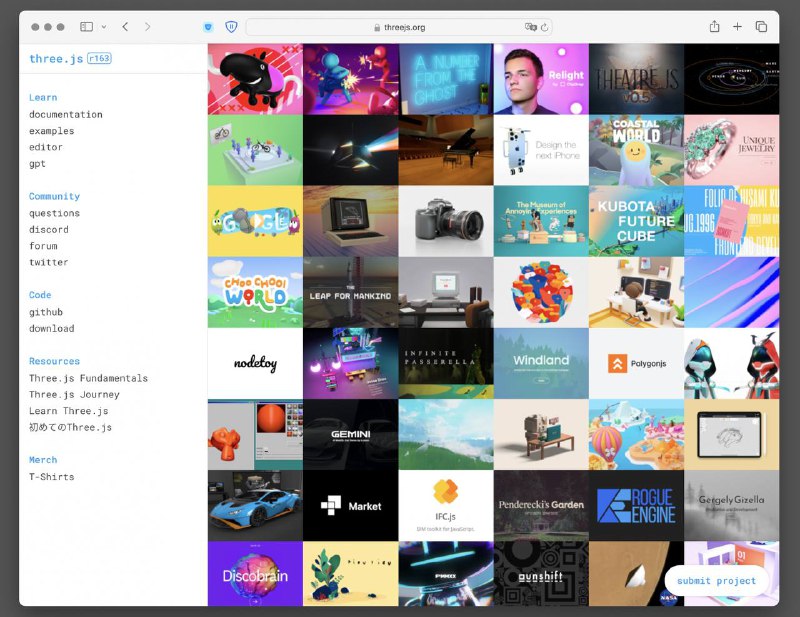
Task: Open the grand piano hall thumbnail
Action: click(x=446, y=150)
